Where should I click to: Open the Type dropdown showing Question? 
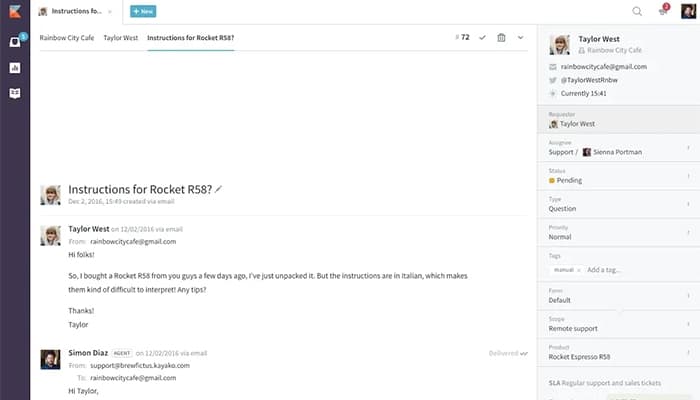tap(618, 205)
